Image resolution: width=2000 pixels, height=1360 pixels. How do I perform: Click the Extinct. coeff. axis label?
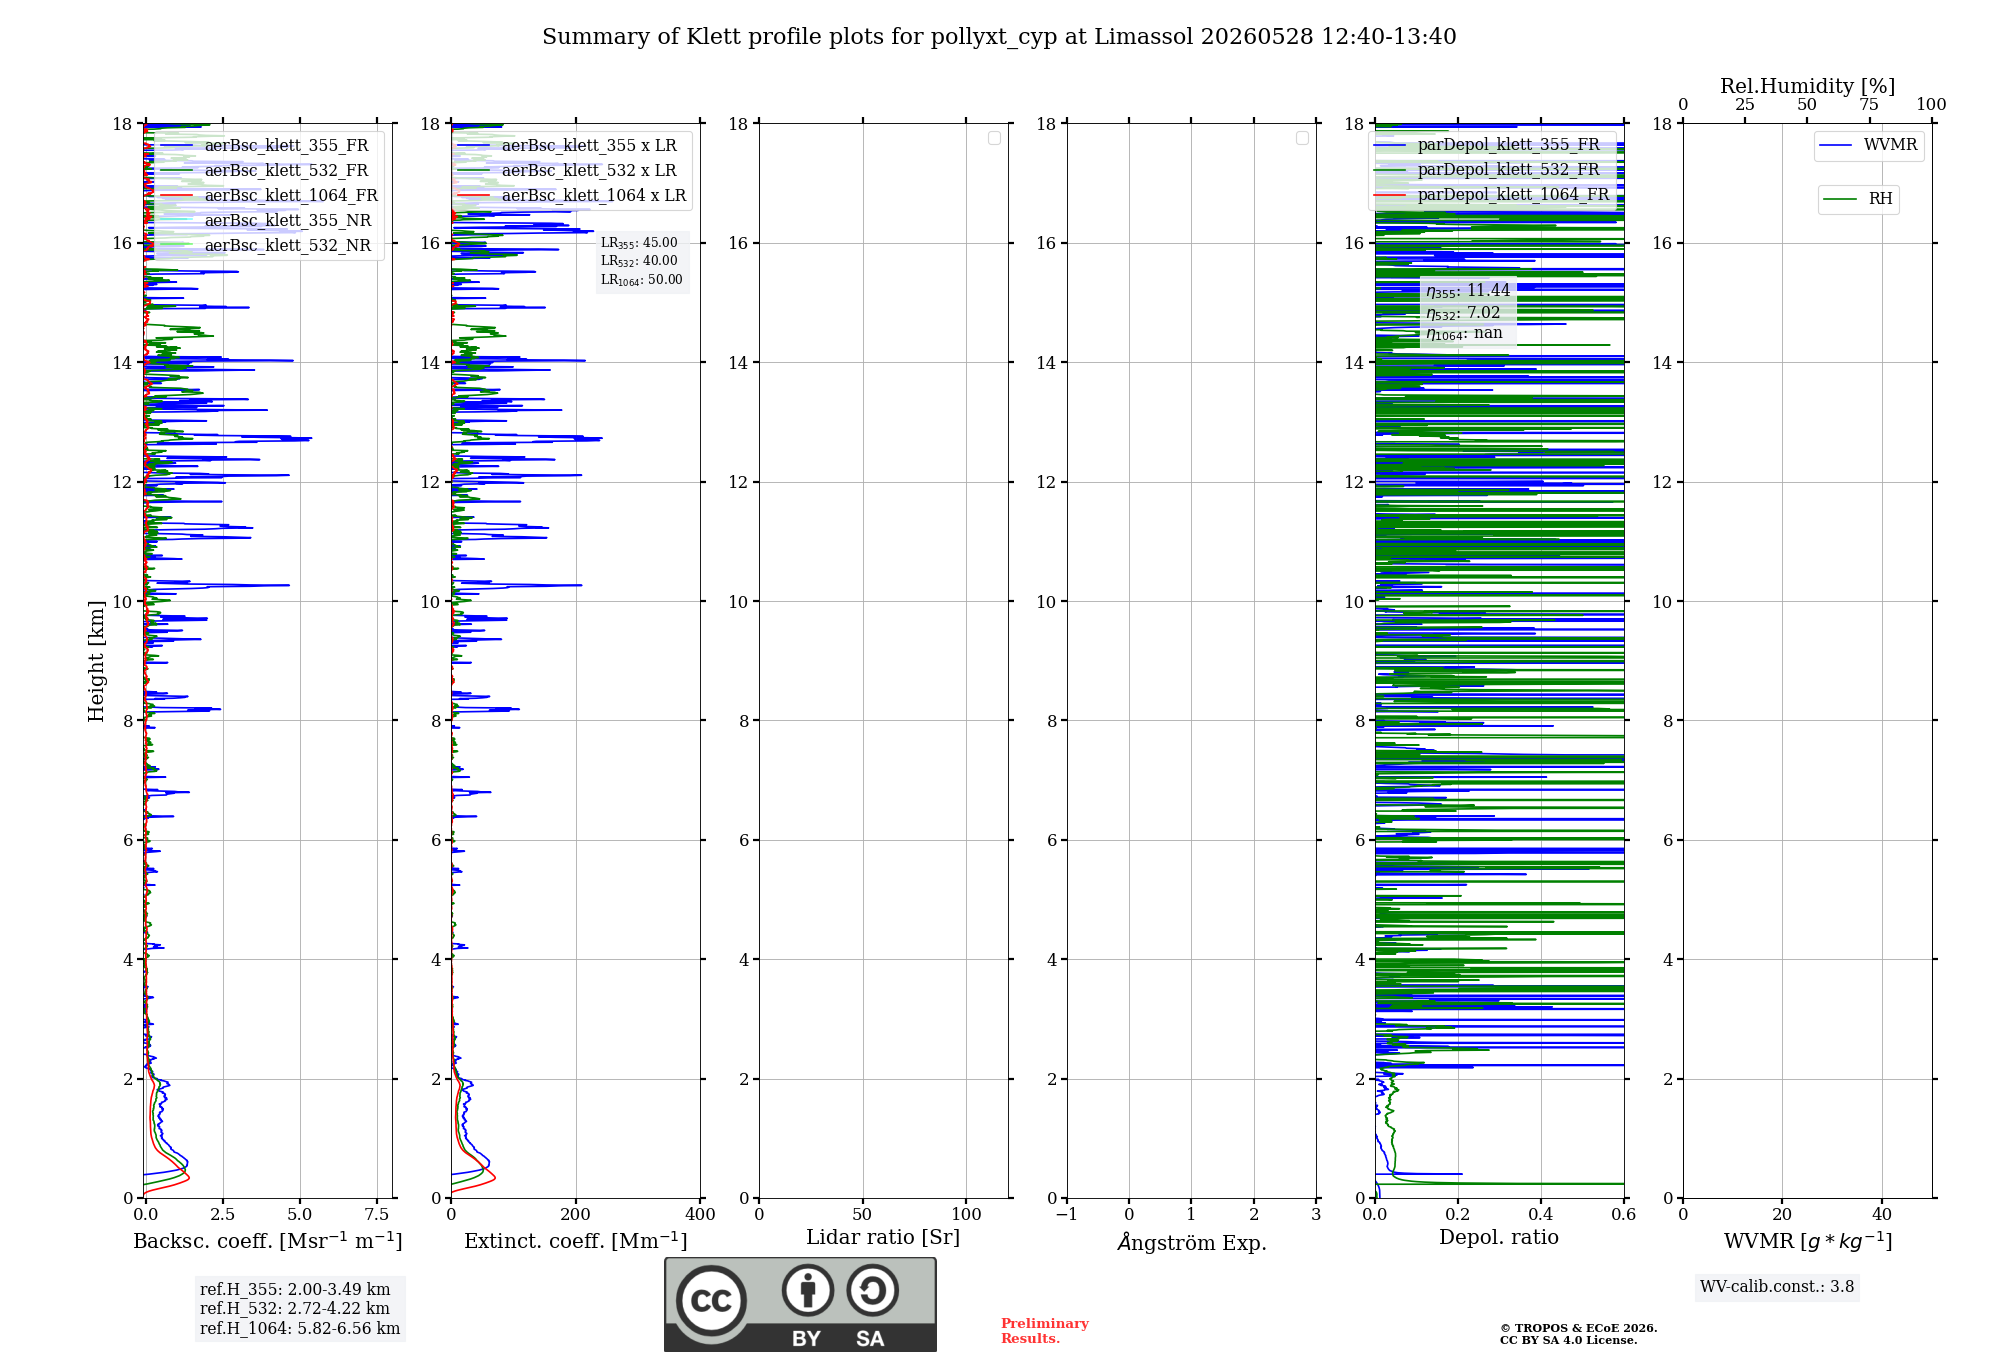576,1241
